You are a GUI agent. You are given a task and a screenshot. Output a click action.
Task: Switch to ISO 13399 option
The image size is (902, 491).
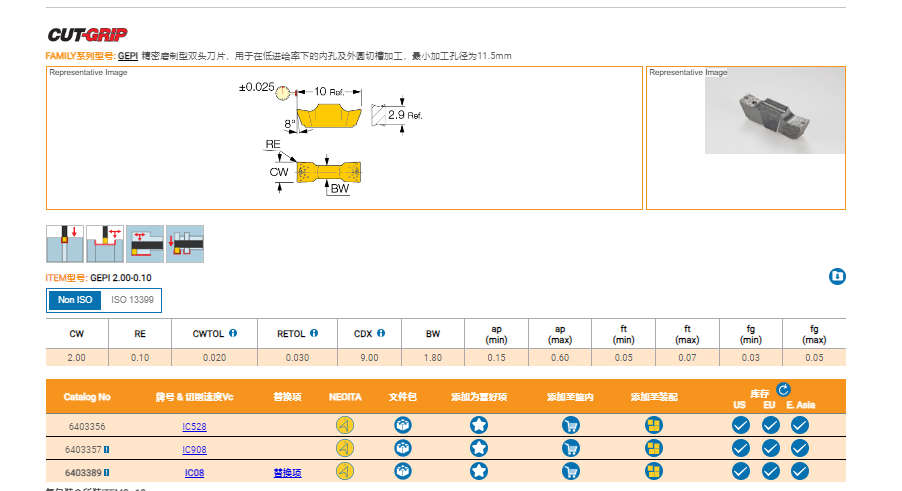pos(132,300)
